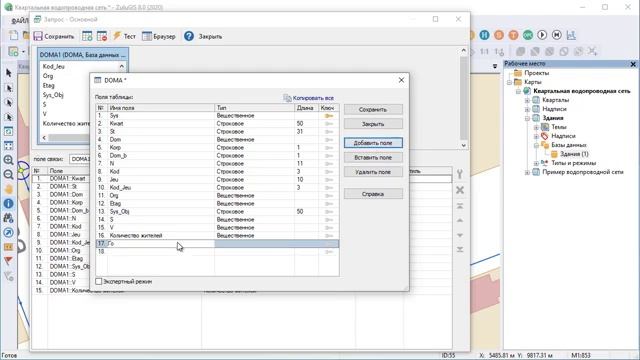The image size is (640, 360).
Task: Click add table icon in query toolbar
Action: click(x=87, y=36)
